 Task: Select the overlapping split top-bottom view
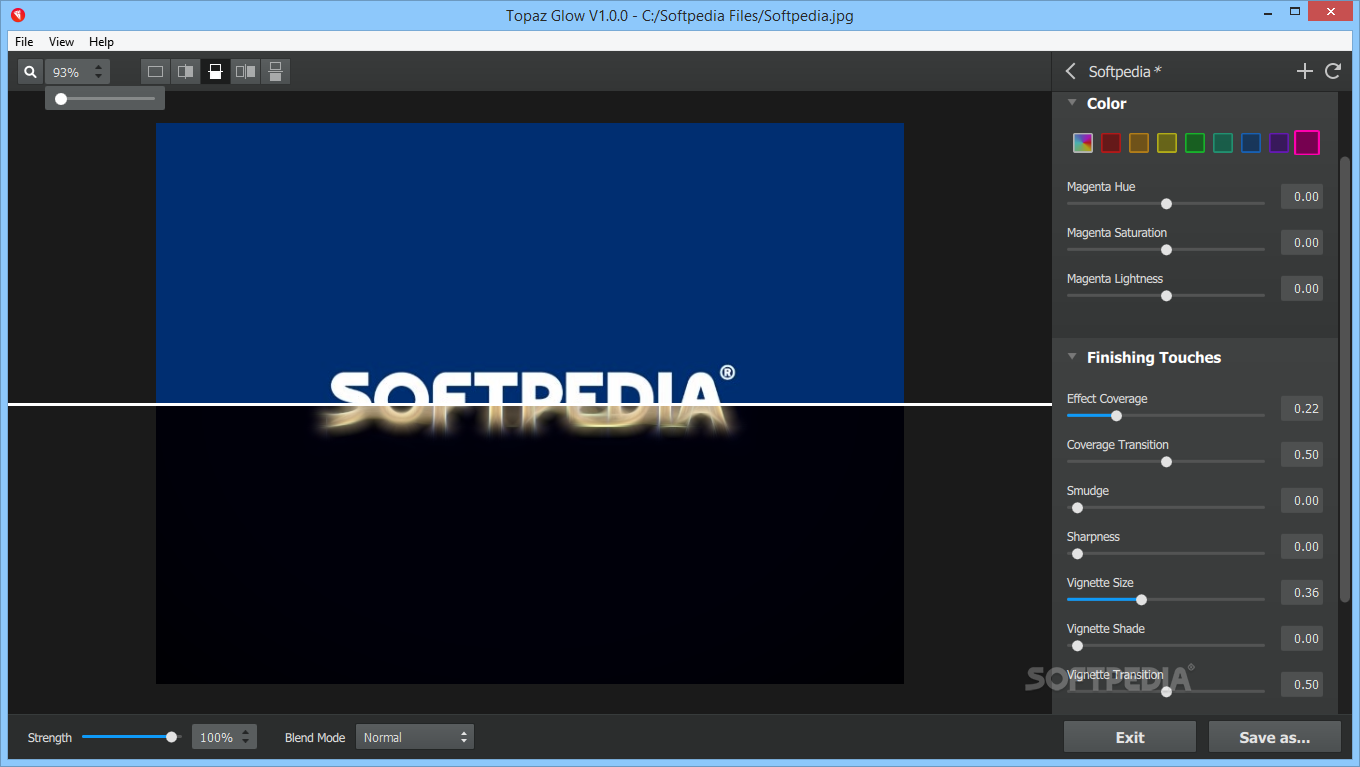pyautogui.click(x=215, y=71)
